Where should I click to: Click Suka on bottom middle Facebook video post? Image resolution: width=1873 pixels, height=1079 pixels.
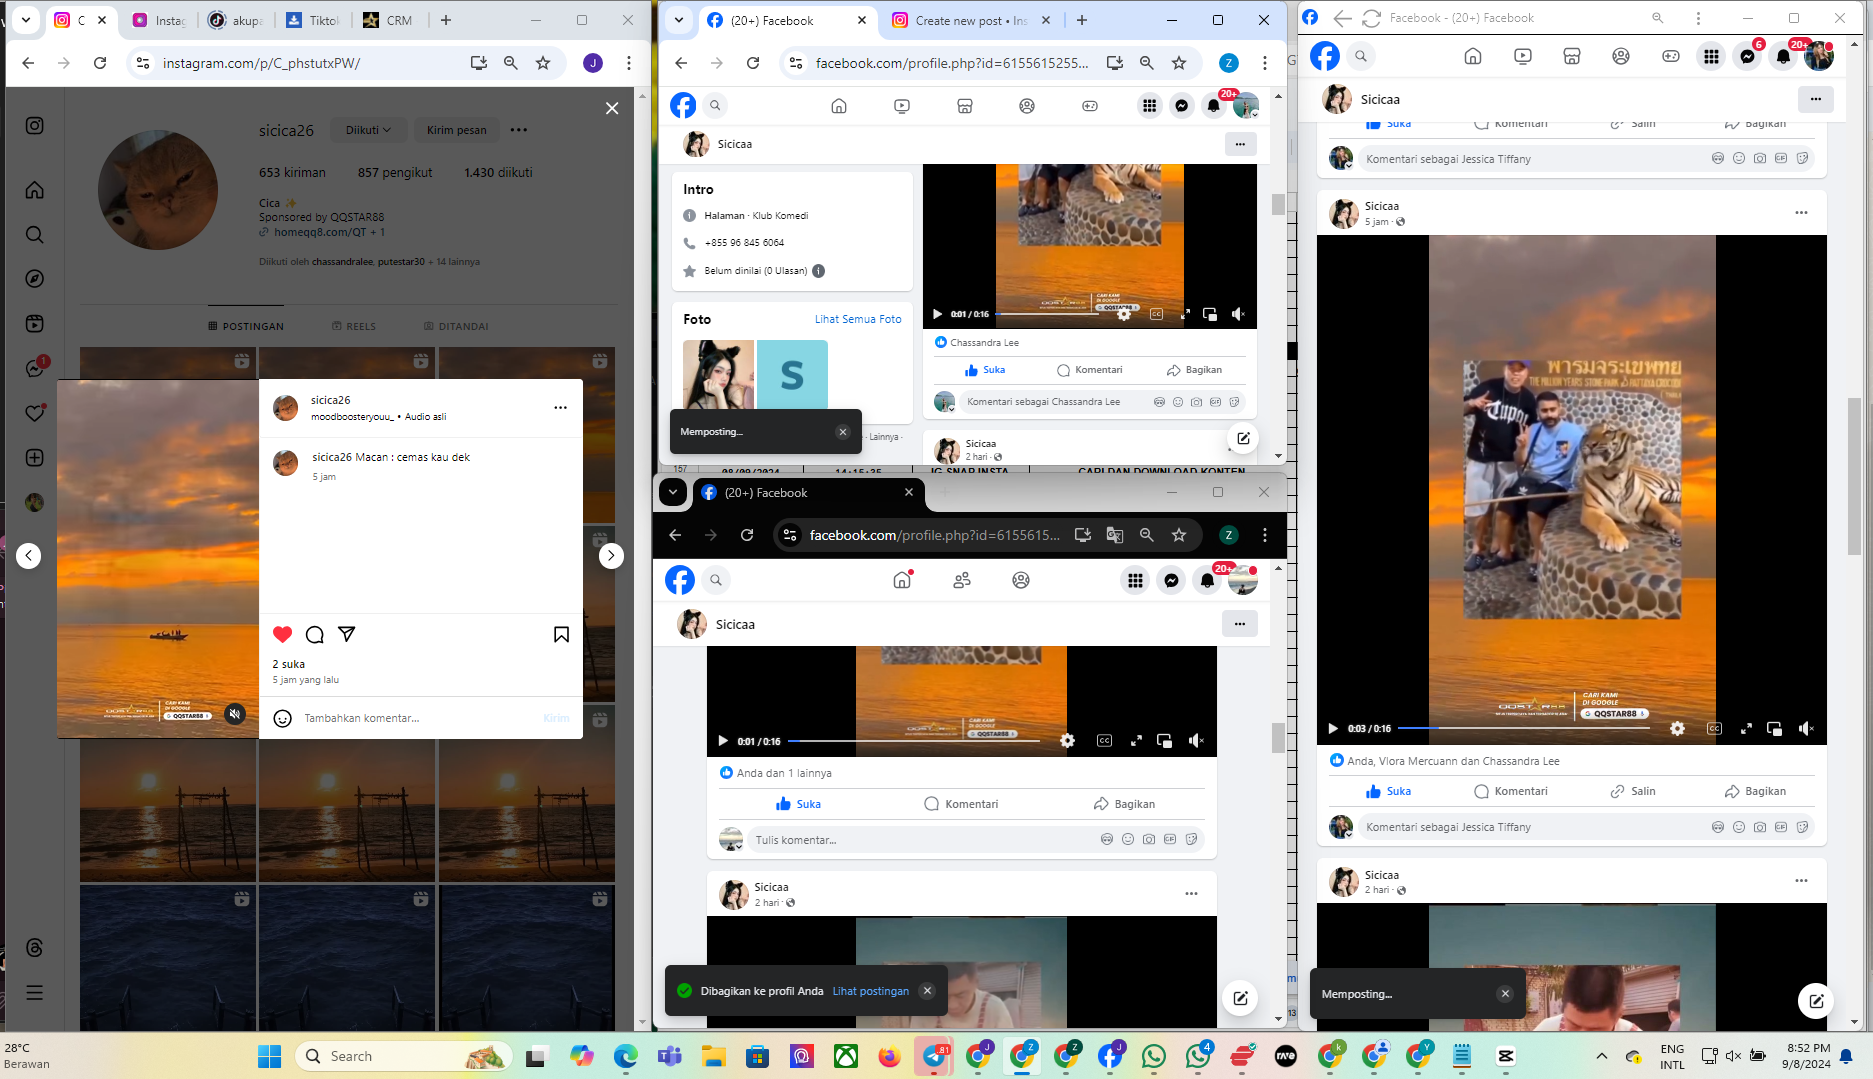(x=798, y=804)
